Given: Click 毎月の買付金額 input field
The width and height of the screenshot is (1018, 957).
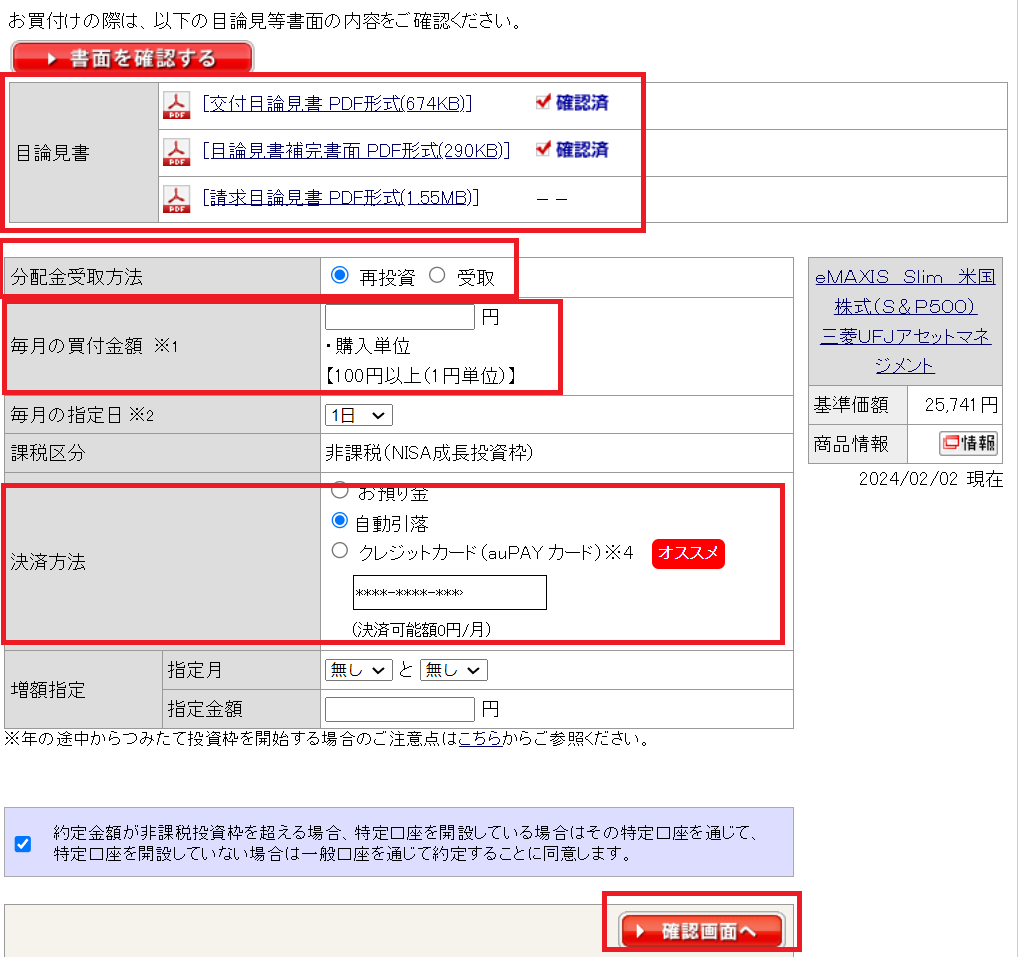Looking at the screenshot, I should pyautogui.click(x=400, y=317).
